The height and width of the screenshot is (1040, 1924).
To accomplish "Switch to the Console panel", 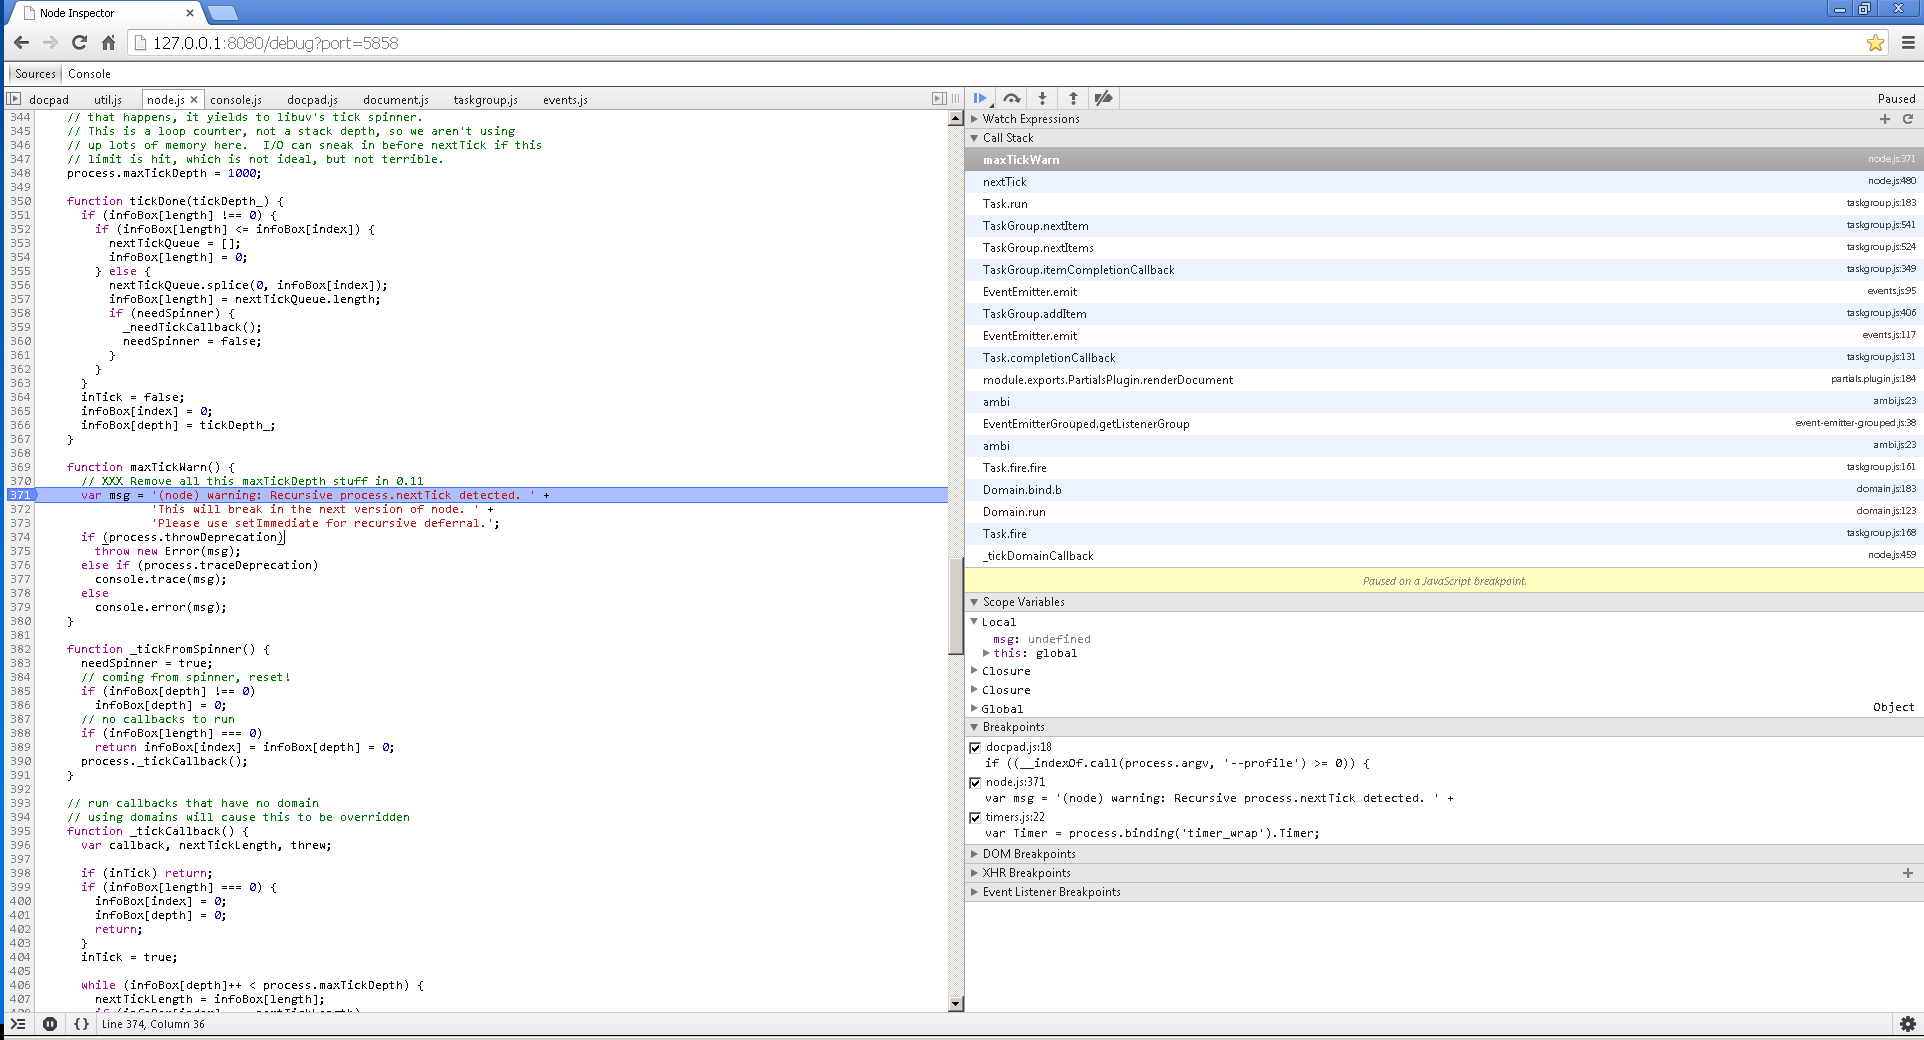I will tap(89, 74).
